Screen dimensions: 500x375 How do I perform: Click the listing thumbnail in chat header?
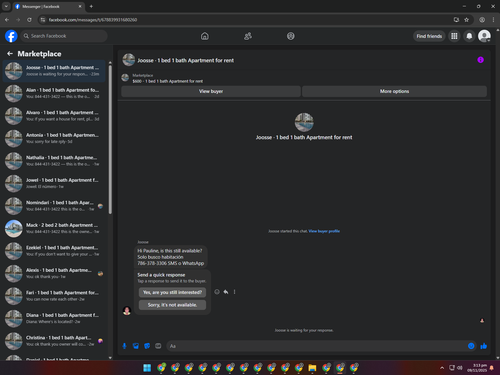coord(129,60)
